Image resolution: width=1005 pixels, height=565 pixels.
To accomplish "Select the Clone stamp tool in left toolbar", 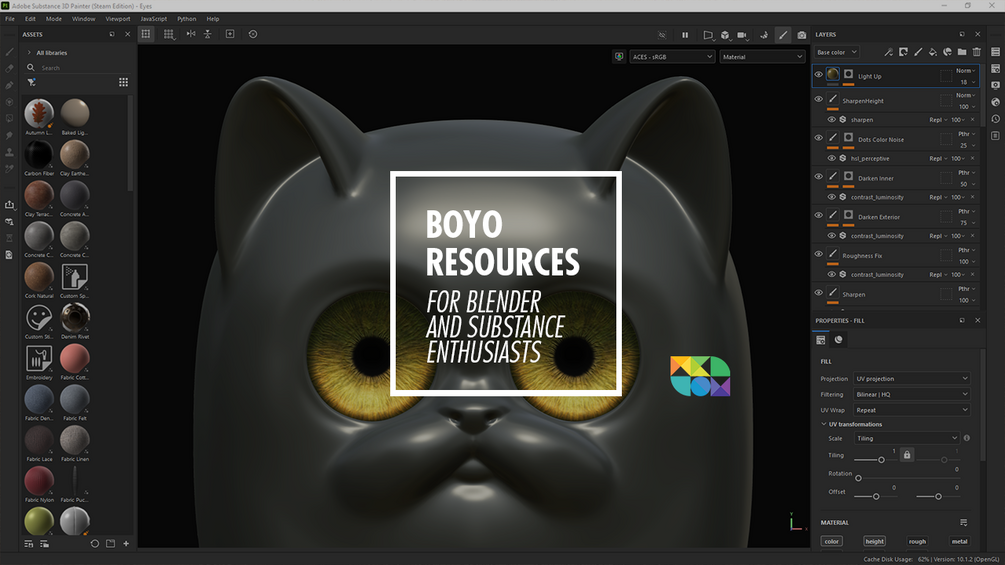I will tap(10, 152).
